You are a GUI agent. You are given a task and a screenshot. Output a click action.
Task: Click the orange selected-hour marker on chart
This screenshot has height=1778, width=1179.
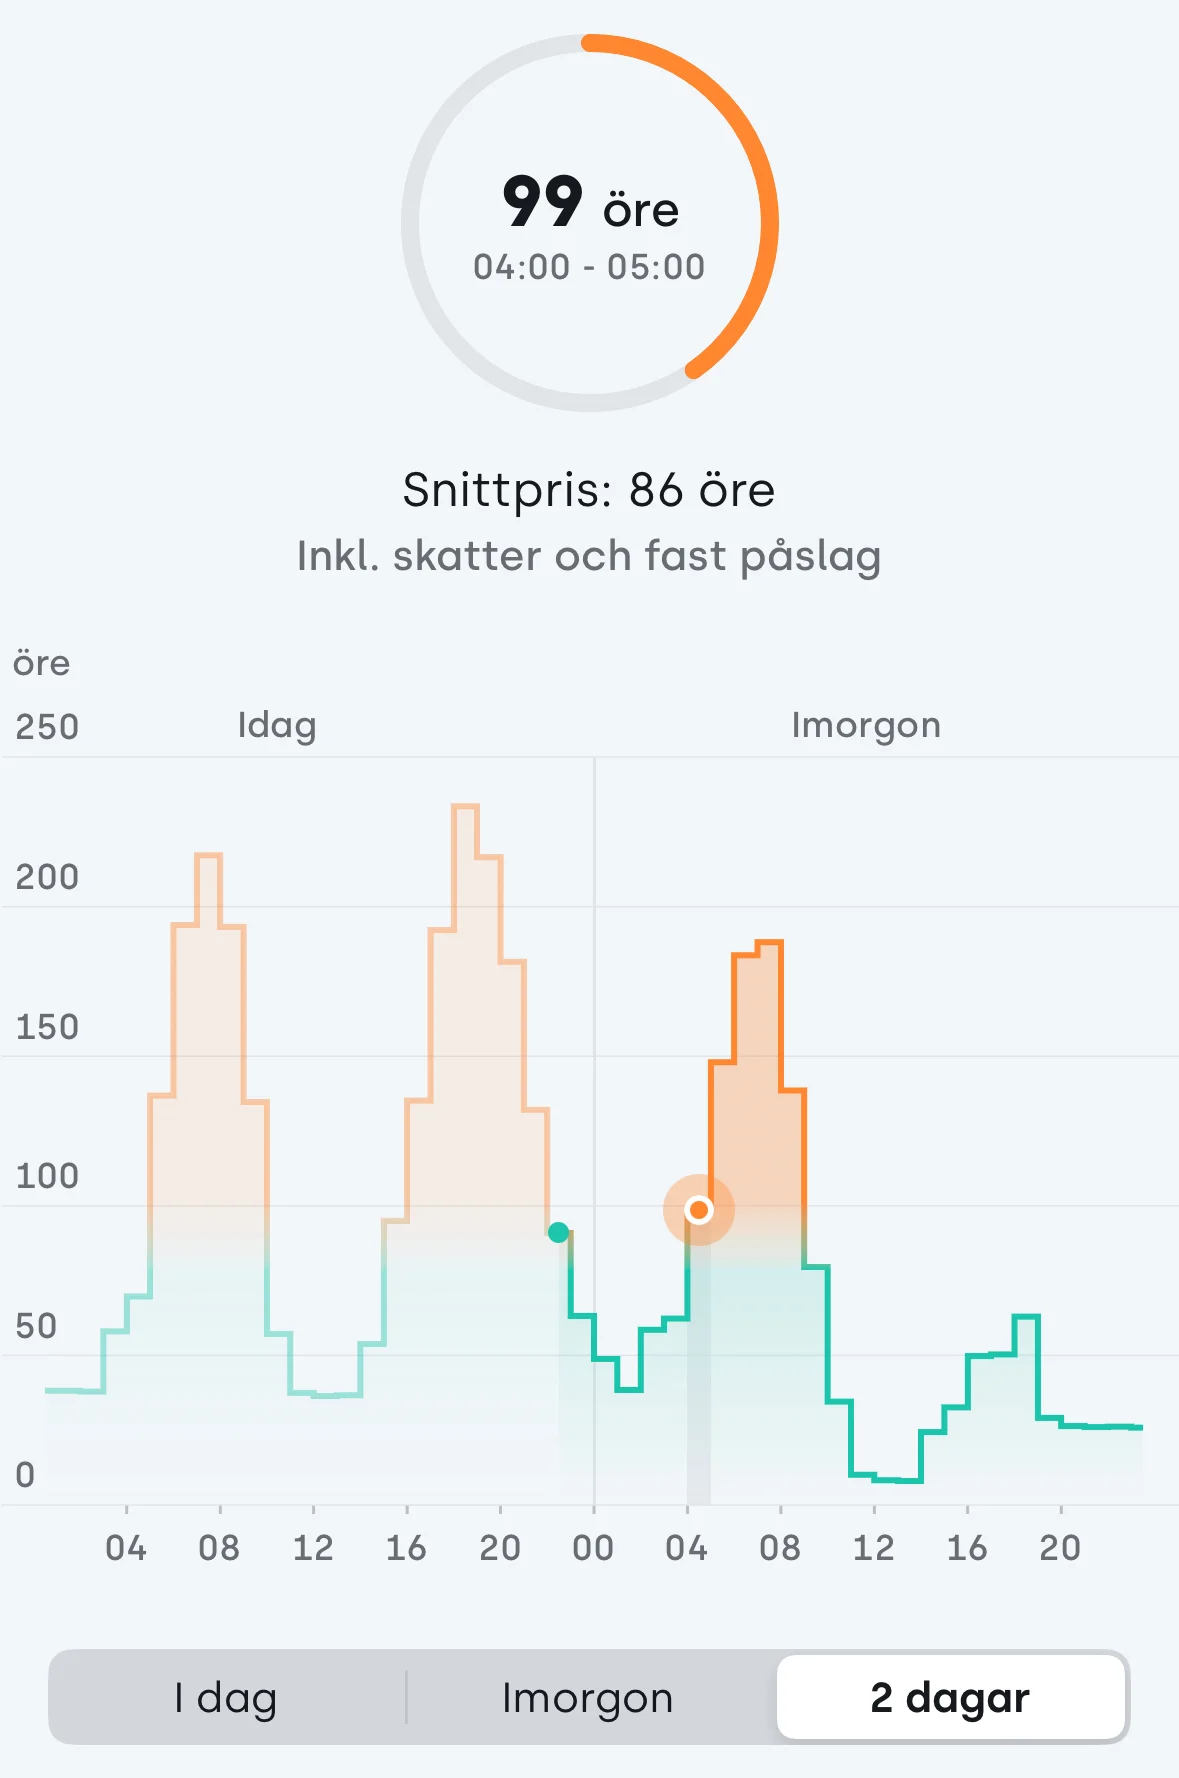699,1210
